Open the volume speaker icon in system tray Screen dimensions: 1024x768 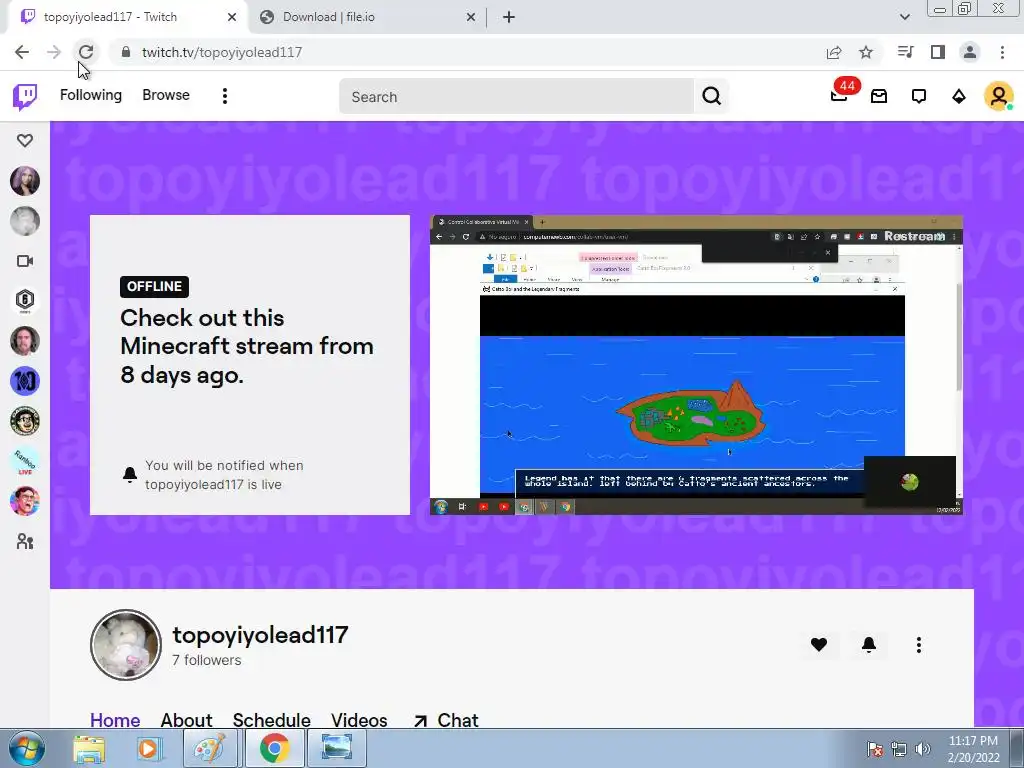coord(923,748)
